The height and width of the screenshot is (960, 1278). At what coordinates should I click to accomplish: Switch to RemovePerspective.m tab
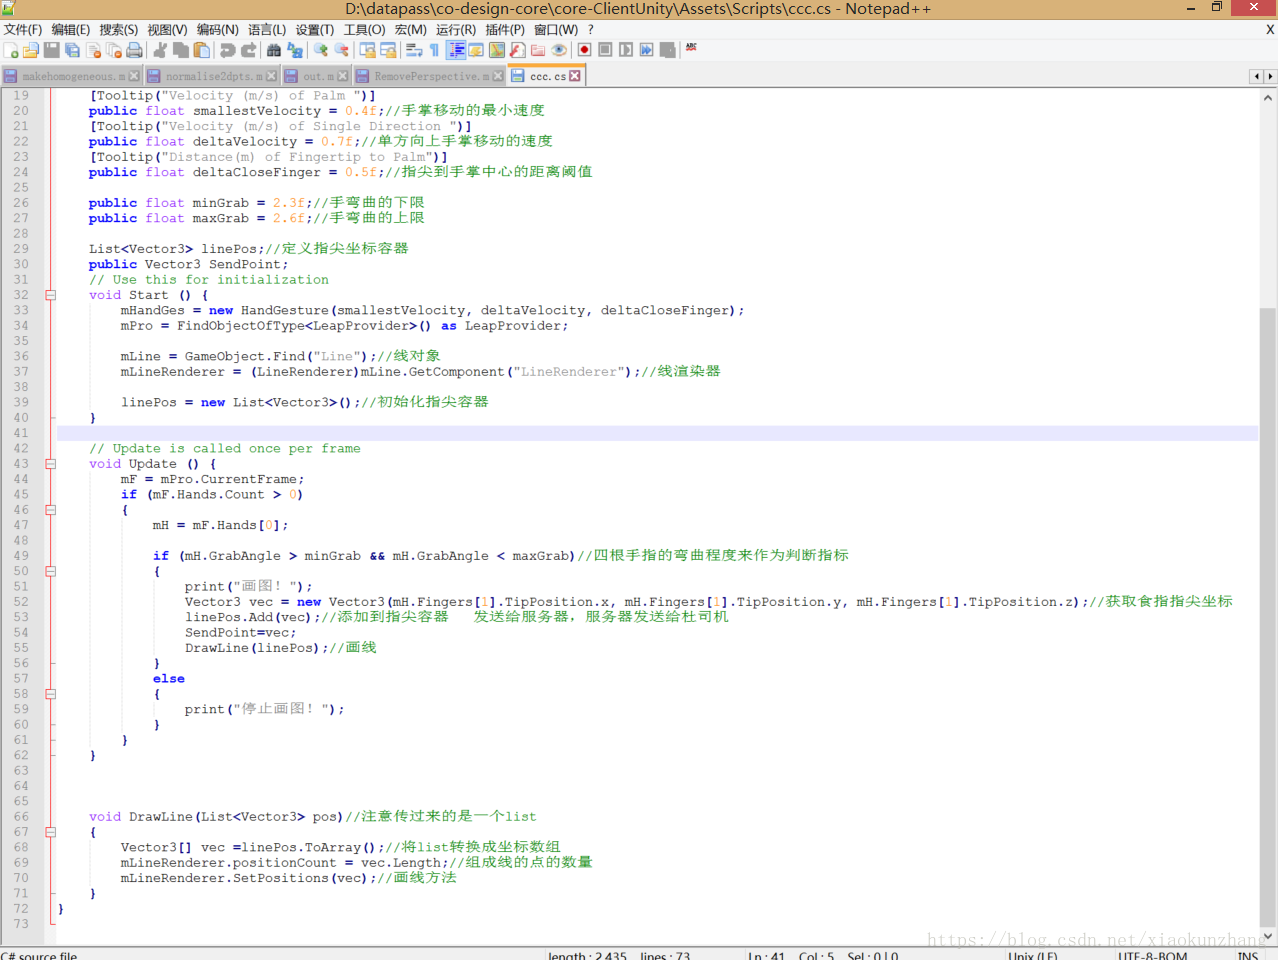click(430, 76)
